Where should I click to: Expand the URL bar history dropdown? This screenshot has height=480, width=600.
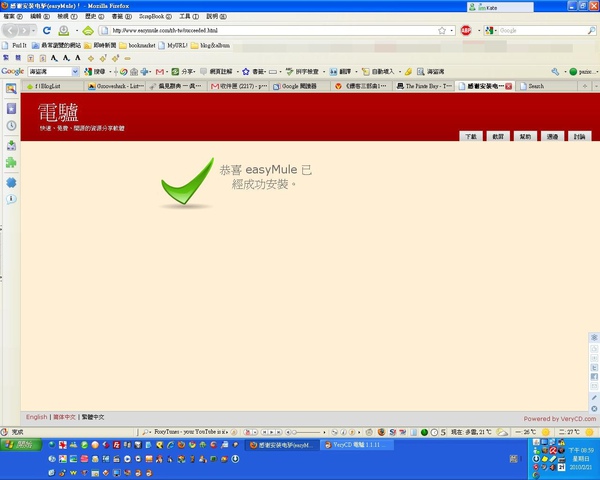pyautogui.click(x=452, y=30)
